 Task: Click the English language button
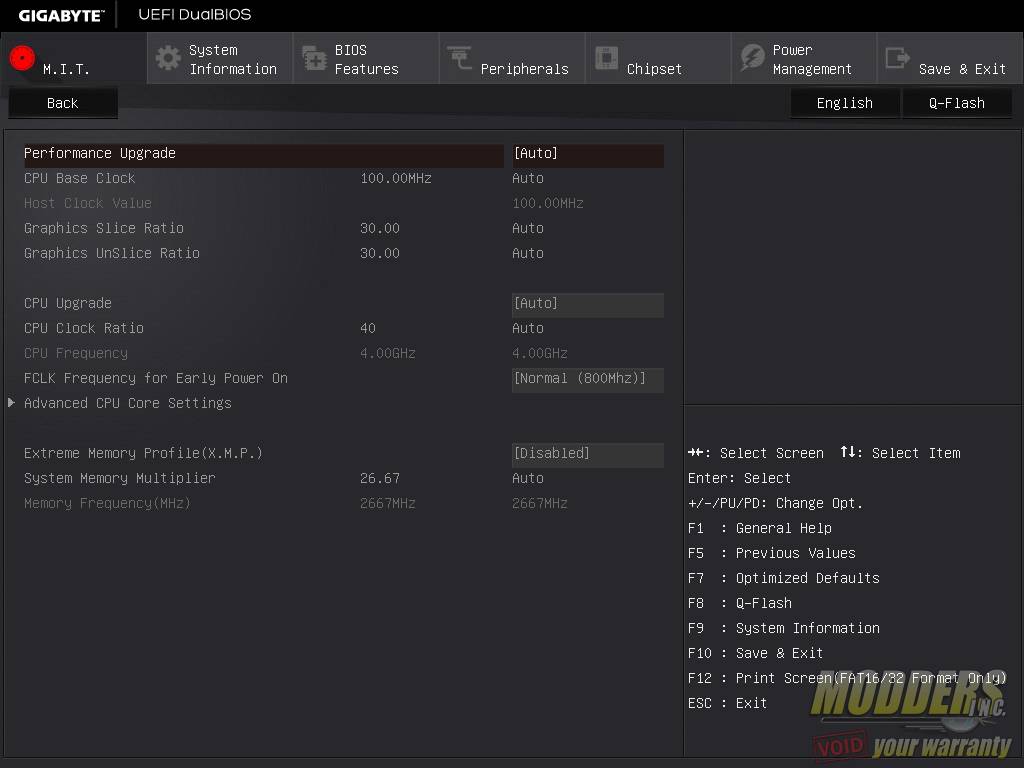pyautogui.click(x=844, y=103)
